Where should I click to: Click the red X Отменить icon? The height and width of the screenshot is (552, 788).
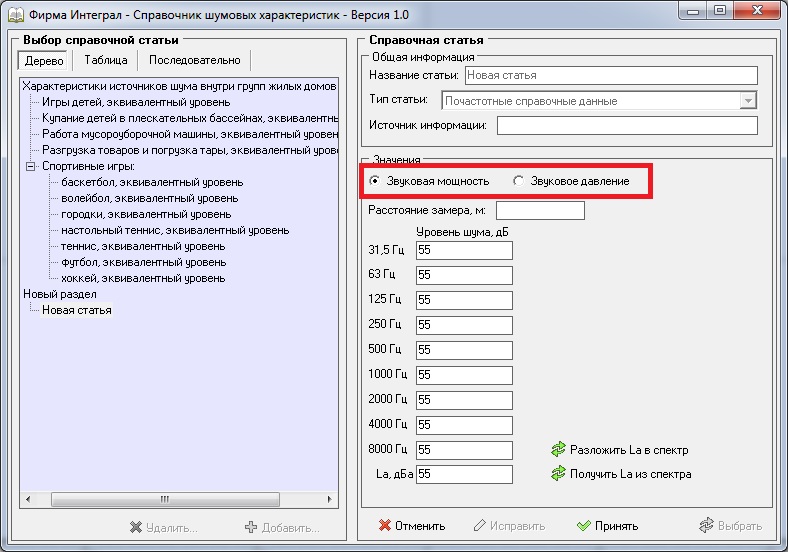click(385, 526)
